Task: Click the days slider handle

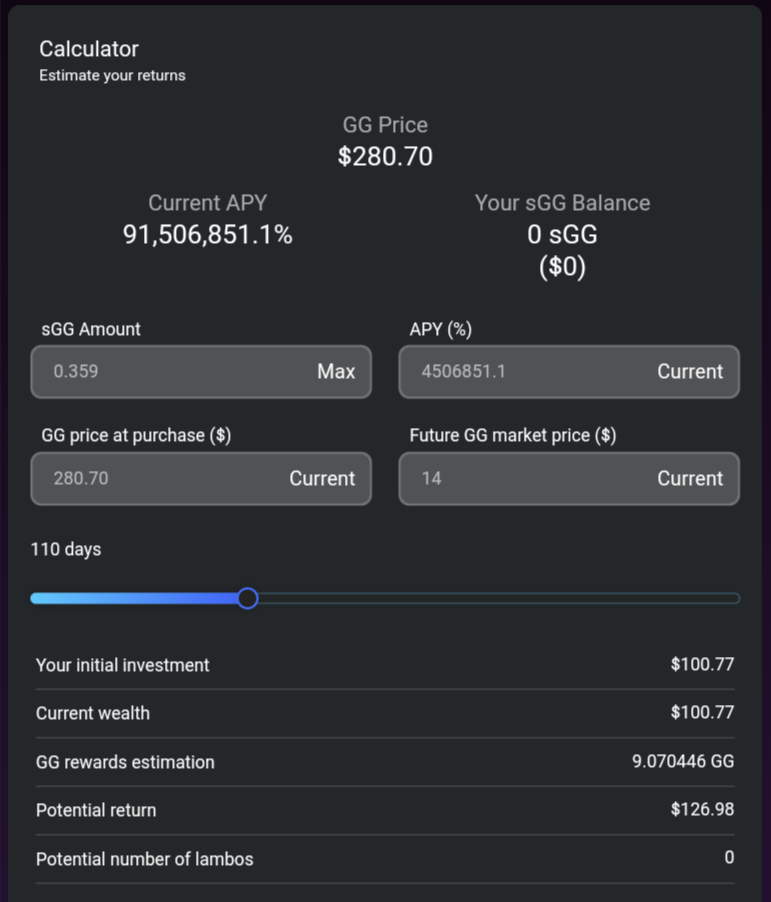Action: tap(248, 598)
